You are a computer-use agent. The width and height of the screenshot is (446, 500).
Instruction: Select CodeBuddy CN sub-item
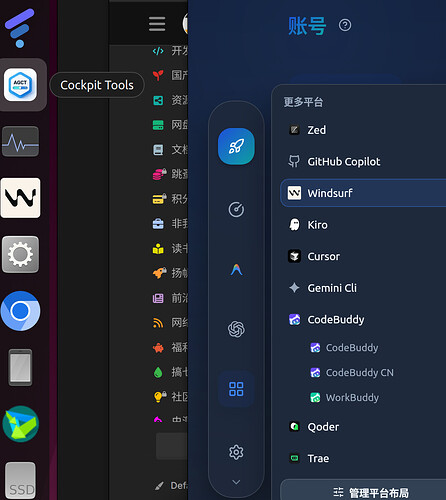point(352,372)
